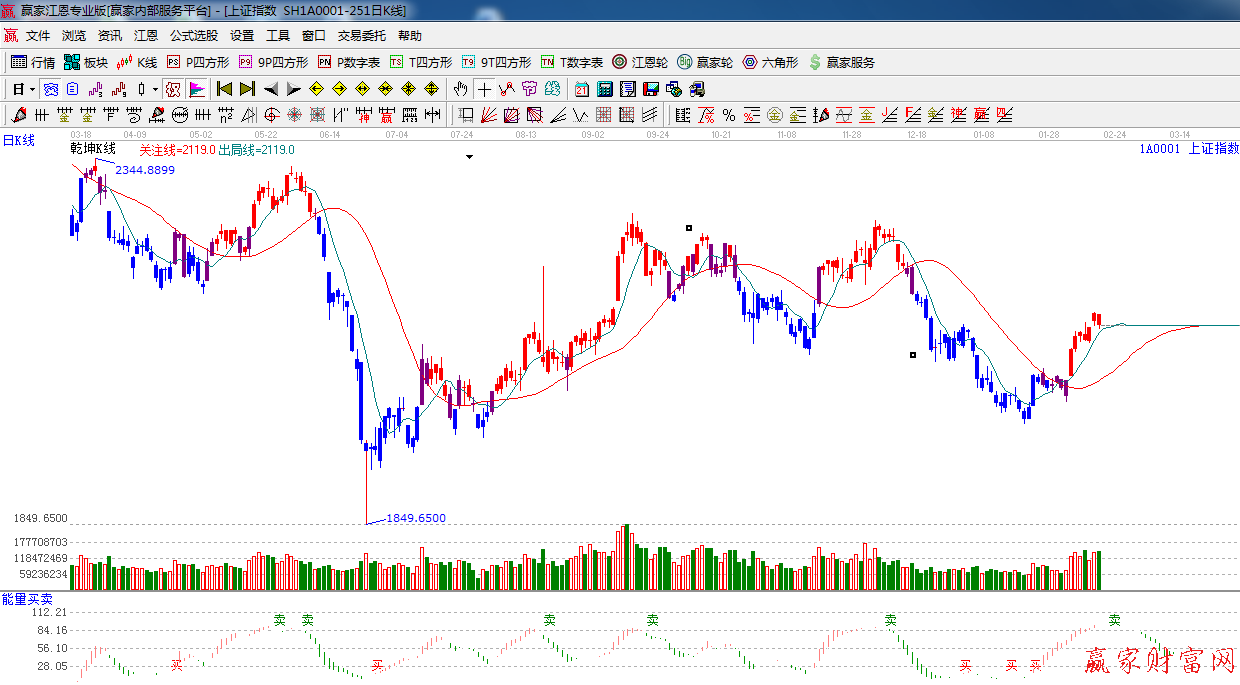Select the 六角形 hexagon tool
Viewport: 1240px width, 685px height.
(x=769, y=62)
